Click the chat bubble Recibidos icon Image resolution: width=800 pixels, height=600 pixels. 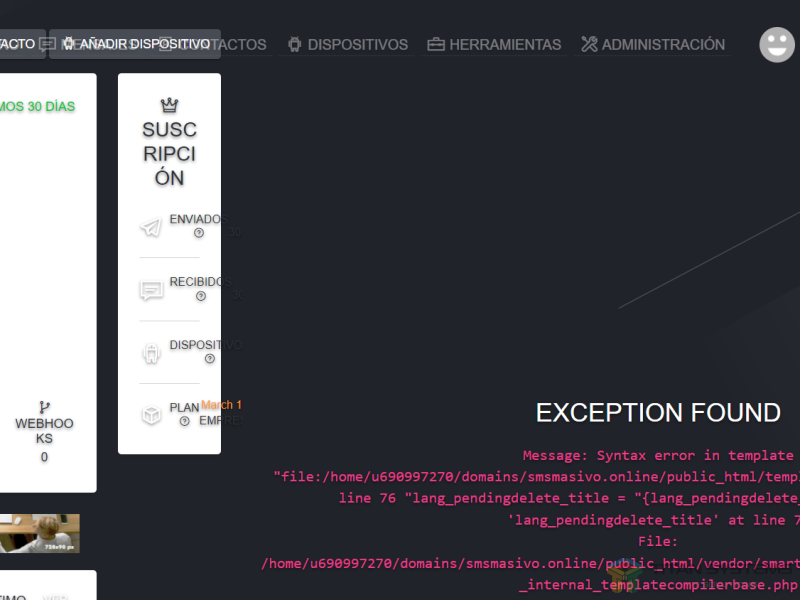coord(151,291)
